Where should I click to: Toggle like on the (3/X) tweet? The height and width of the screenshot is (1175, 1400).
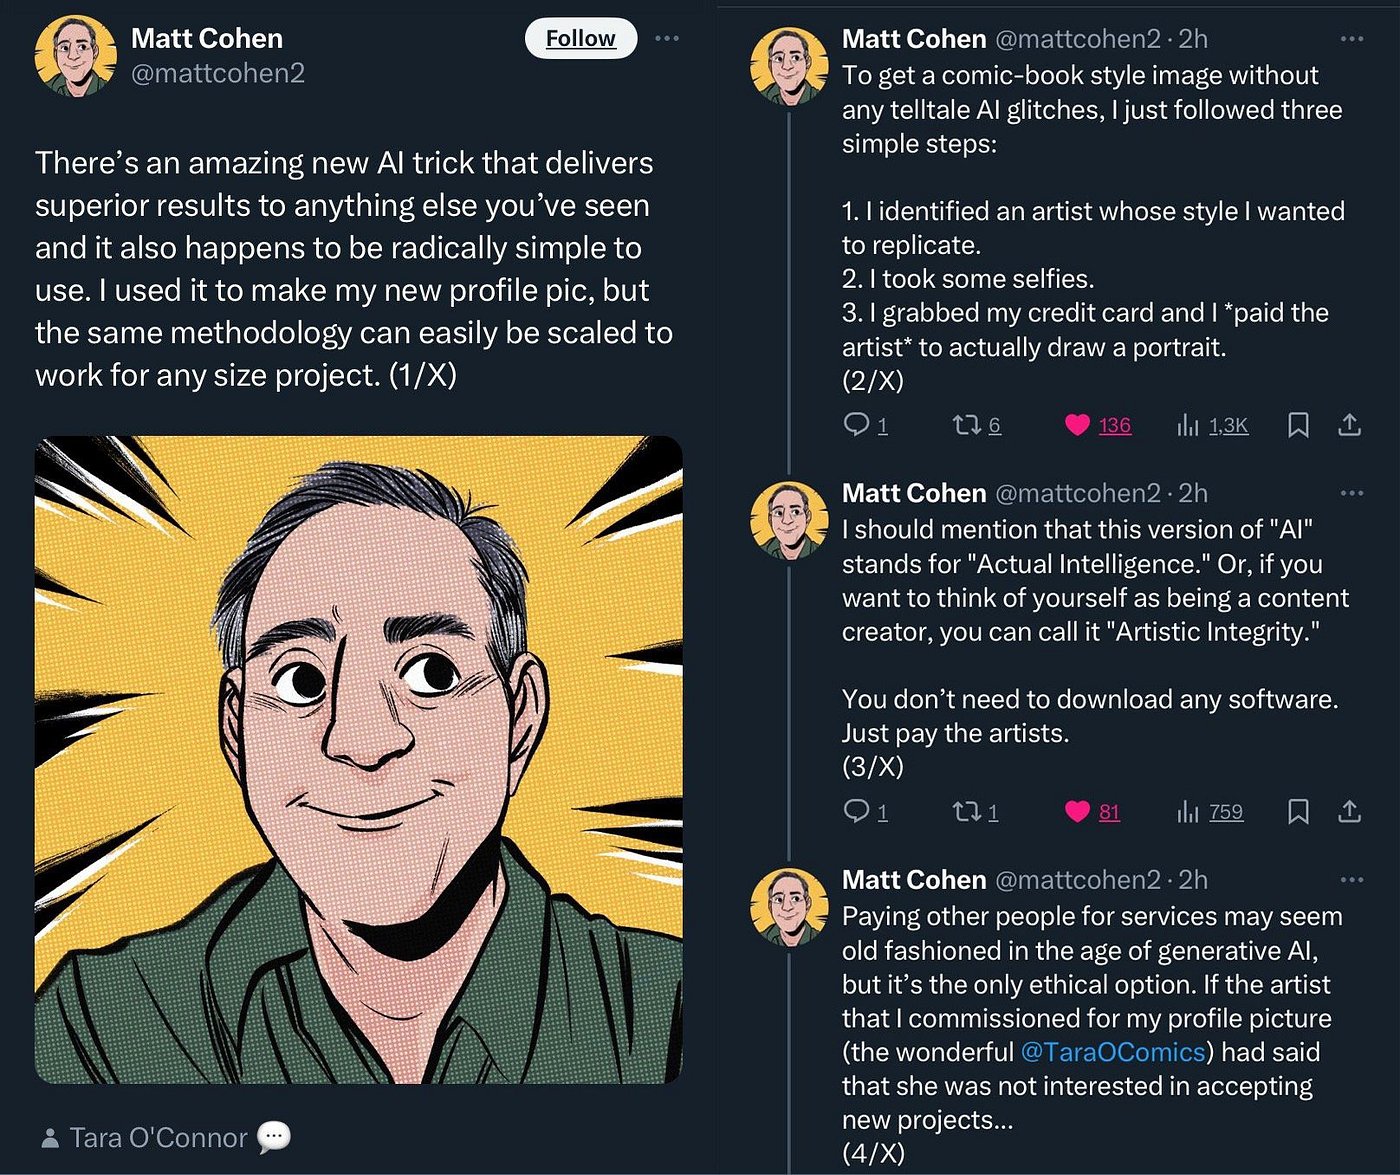(1077, 811)
